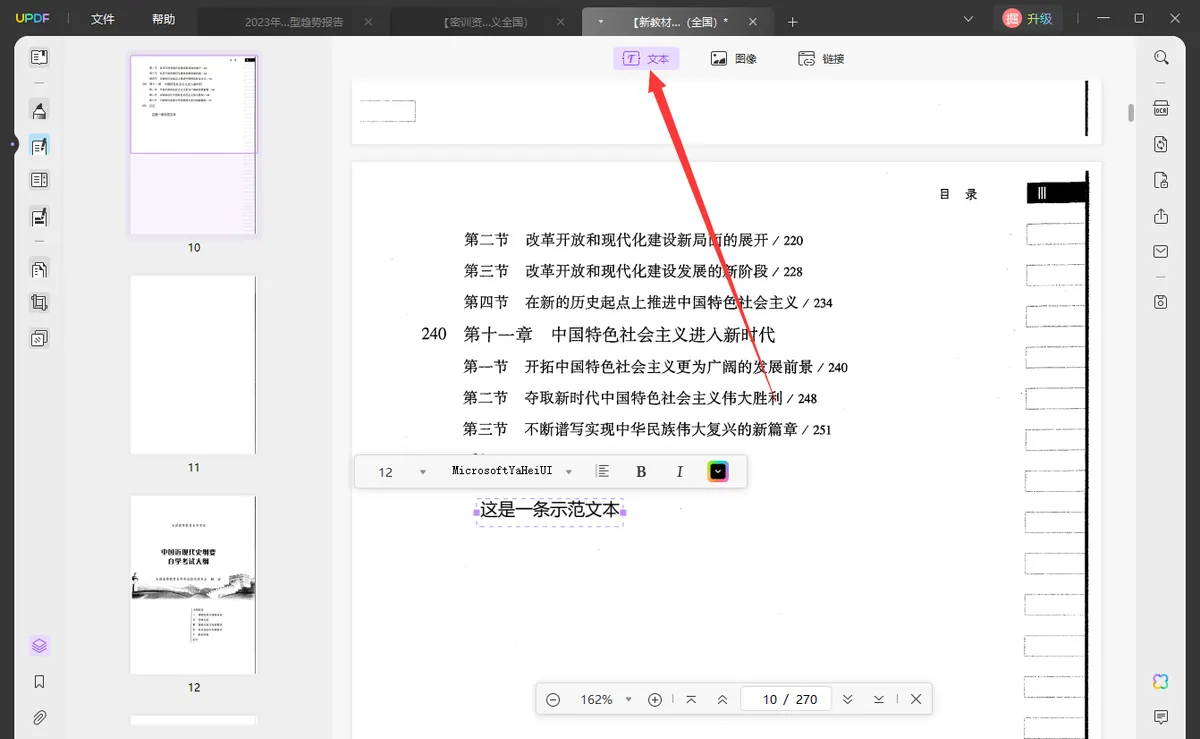Launch the UPDF AI colorful icon
The width and height of the screenshot is (1200, 739).
1161,682
